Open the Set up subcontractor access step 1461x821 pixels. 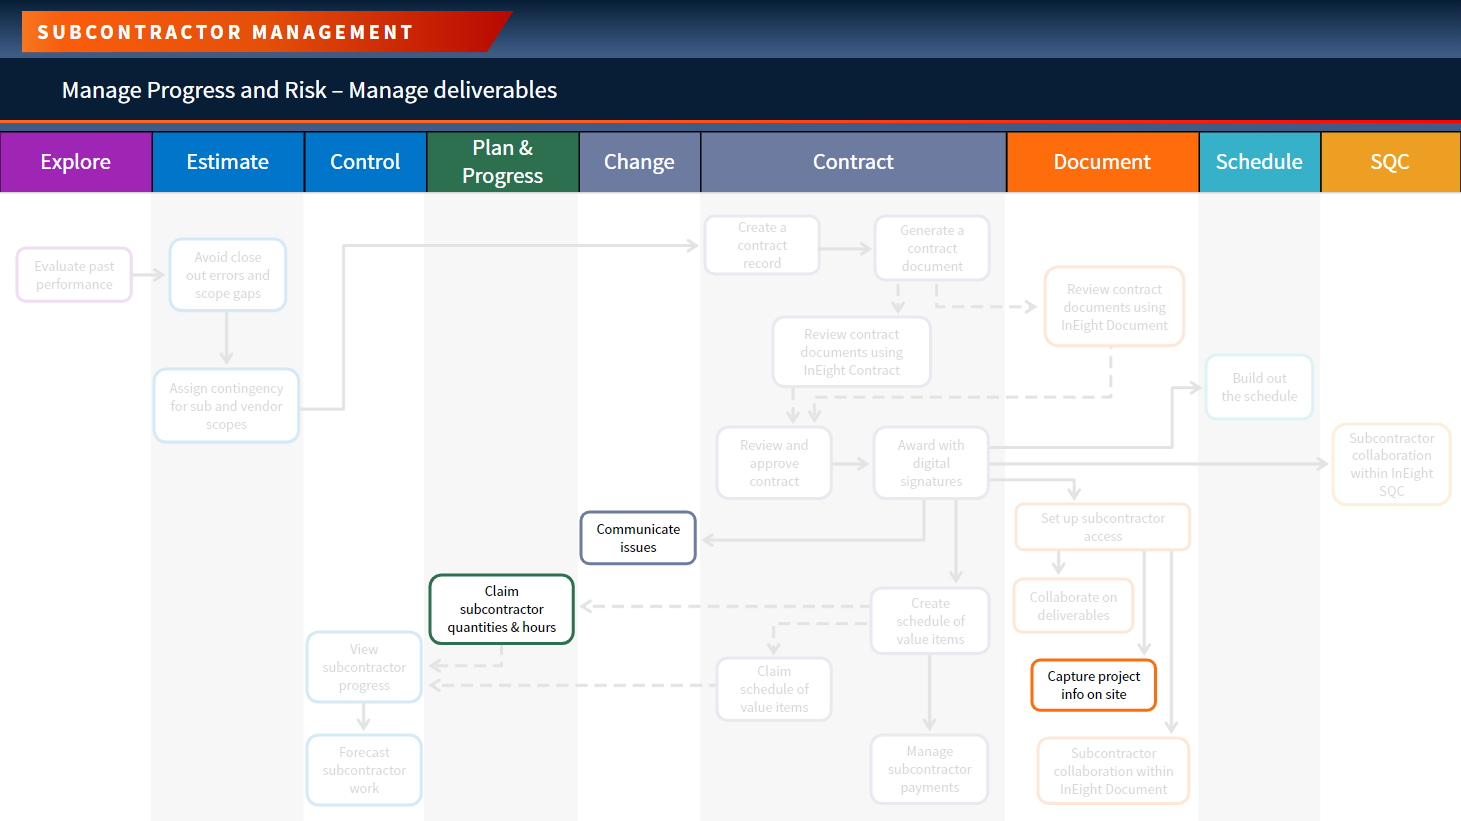pos(1103,527)
